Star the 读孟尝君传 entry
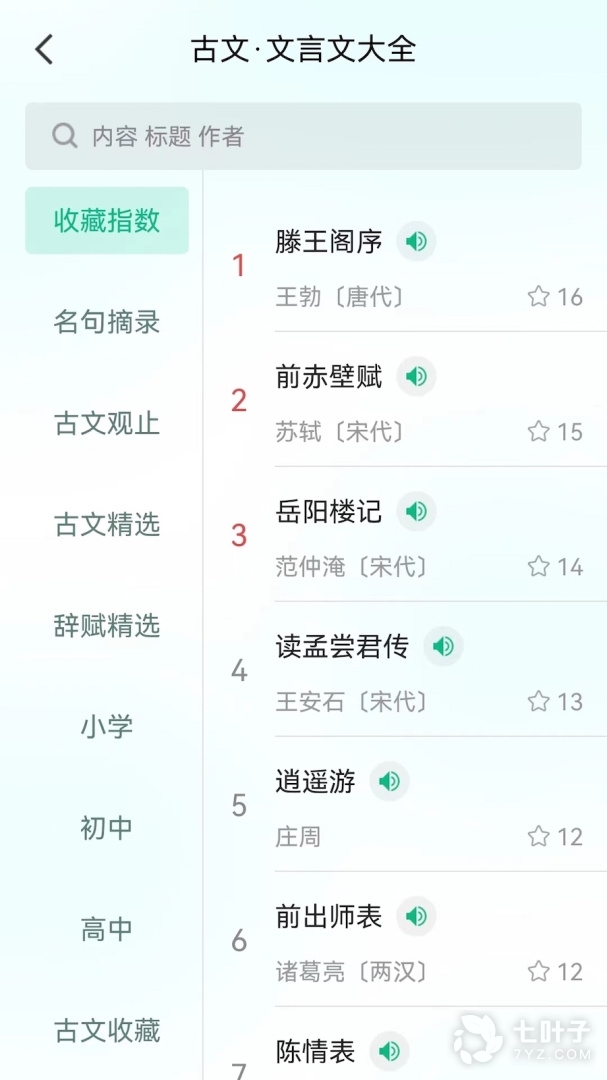Image resolution: width=607 pixels, height=1080 pixels. coord(539,702)
